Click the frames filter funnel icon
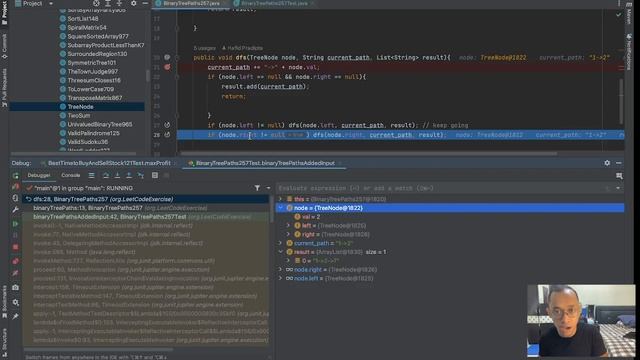640x360 pixels. (x=257, y=188)
